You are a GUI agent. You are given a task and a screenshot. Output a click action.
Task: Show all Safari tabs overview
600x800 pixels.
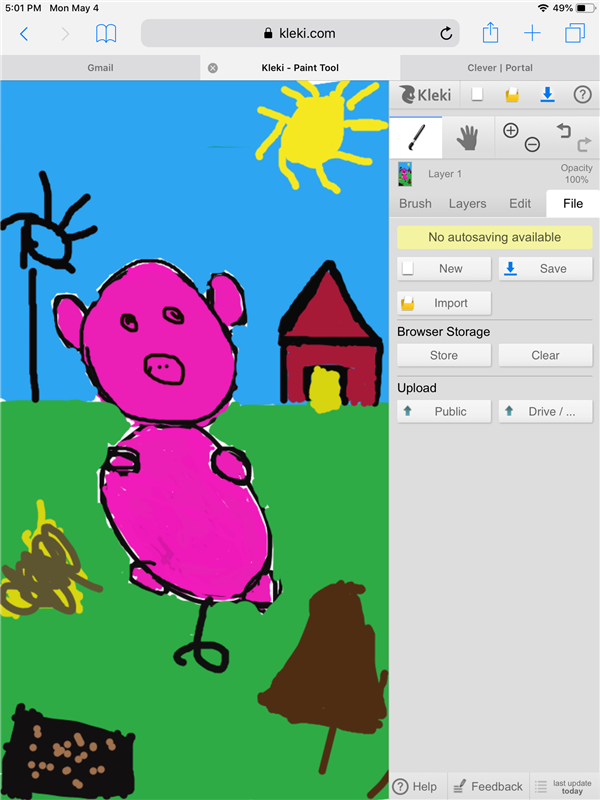click(575, 33)
